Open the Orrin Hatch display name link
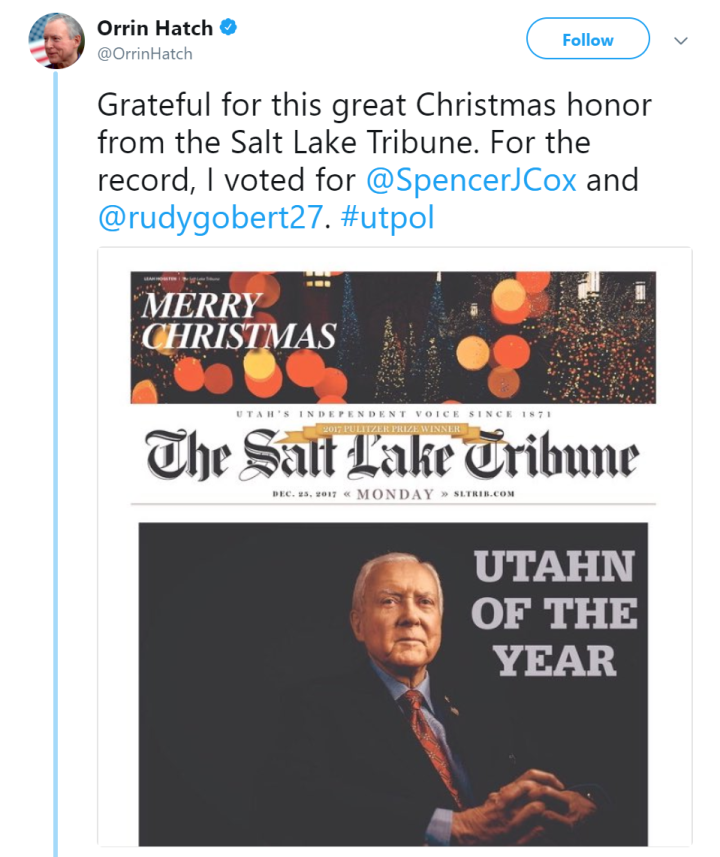 click(x=154, y=29)
